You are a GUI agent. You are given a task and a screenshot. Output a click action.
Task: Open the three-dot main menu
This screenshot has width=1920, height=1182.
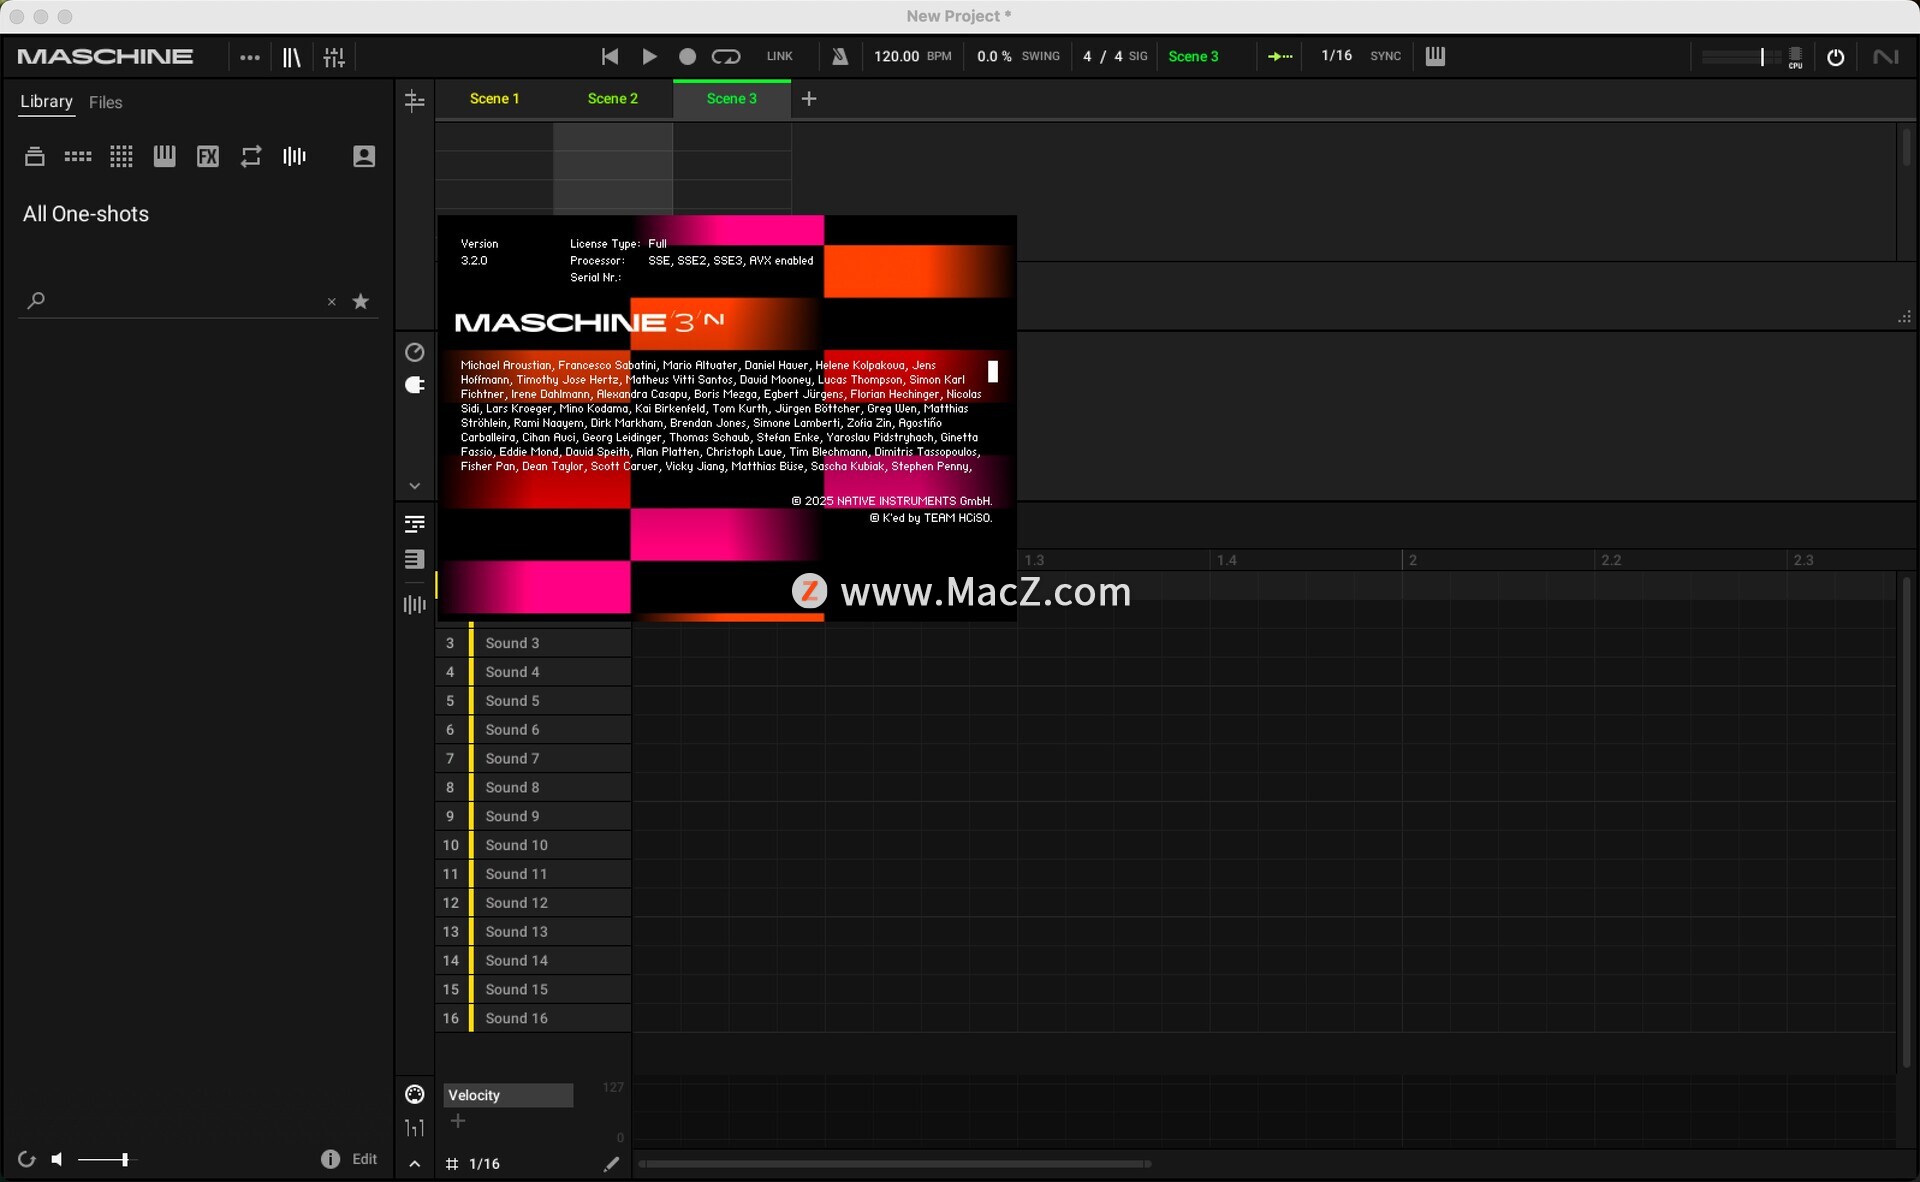pos(250,57)
